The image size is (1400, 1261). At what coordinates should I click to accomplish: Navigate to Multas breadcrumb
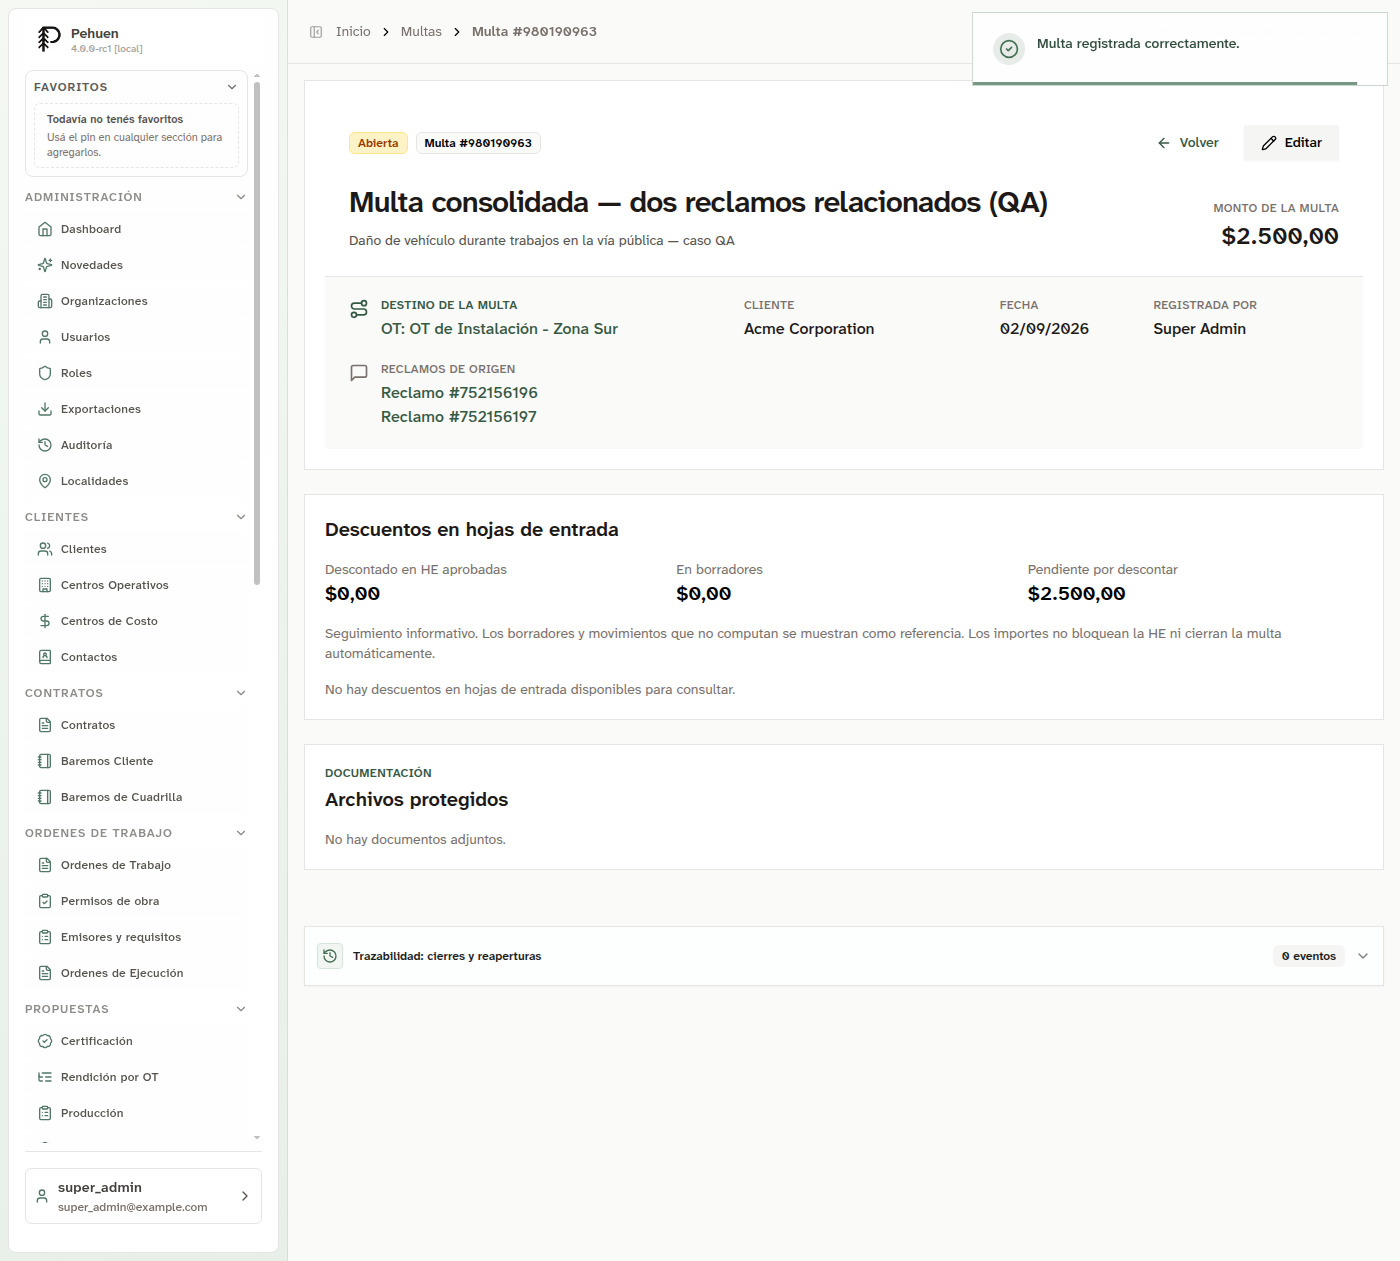421,32
